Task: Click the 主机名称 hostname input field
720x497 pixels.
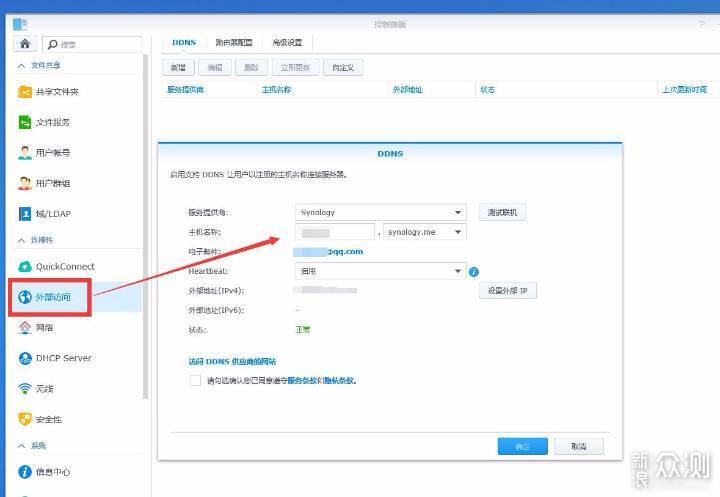Action: click(335, 232)
